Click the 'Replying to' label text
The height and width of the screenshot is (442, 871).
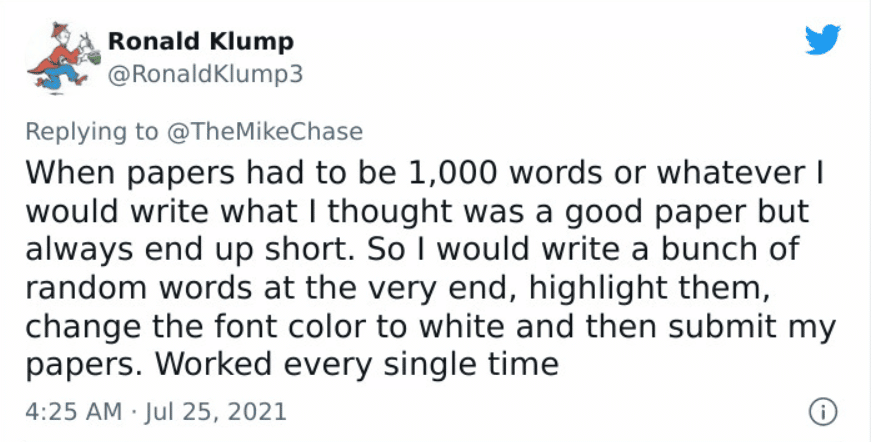pyautogui.click(x=92, y=132)
